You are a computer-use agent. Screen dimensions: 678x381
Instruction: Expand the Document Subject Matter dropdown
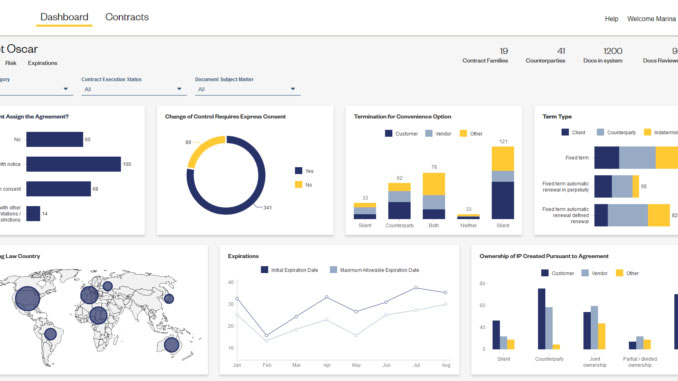(x=247, y=89)
